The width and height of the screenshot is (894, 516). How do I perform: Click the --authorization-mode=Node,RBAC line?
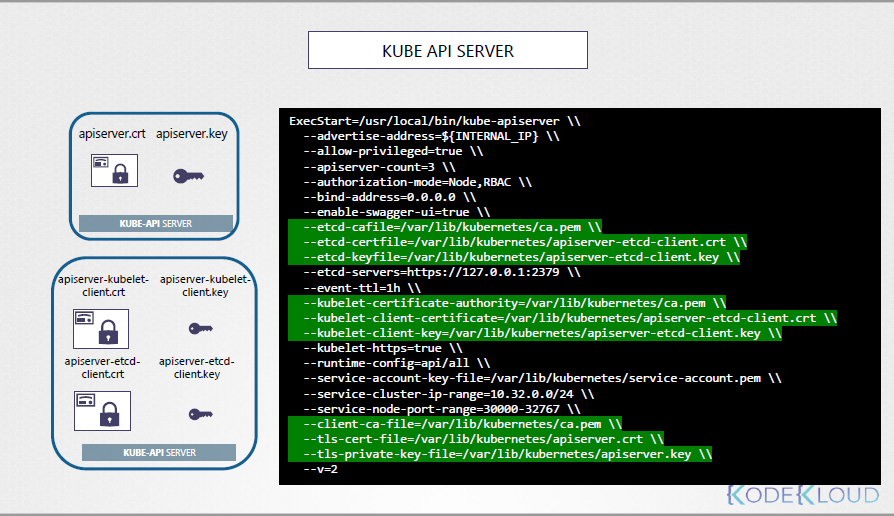pos(417,182)
